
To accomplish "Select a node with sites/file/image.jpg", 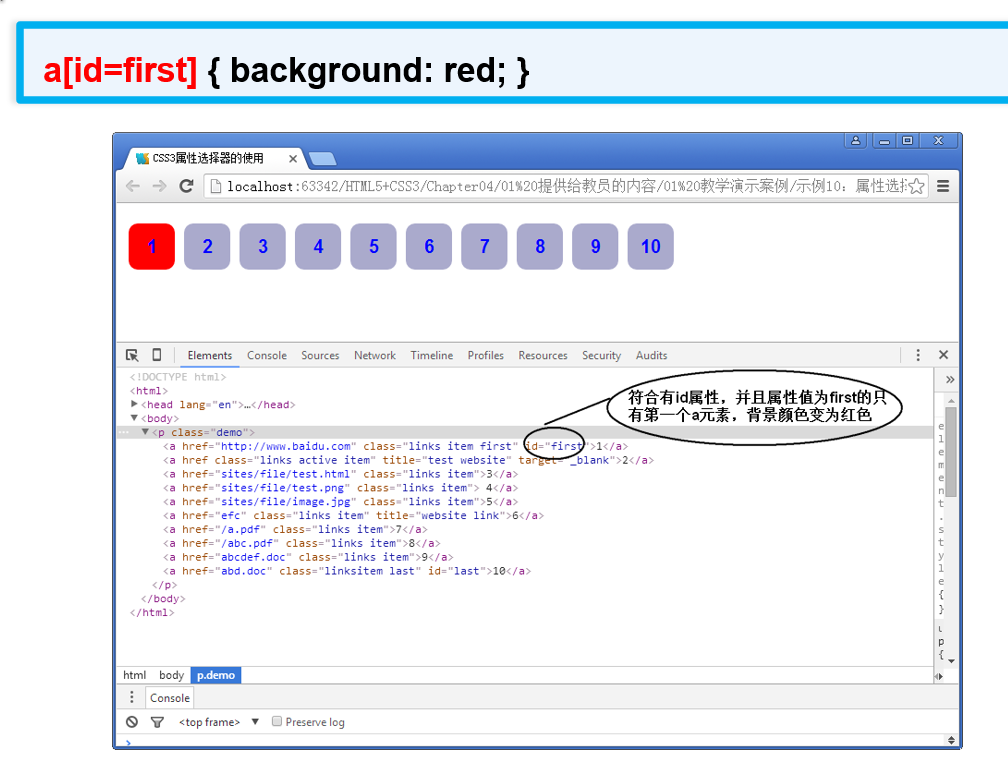I will [340, 502].
